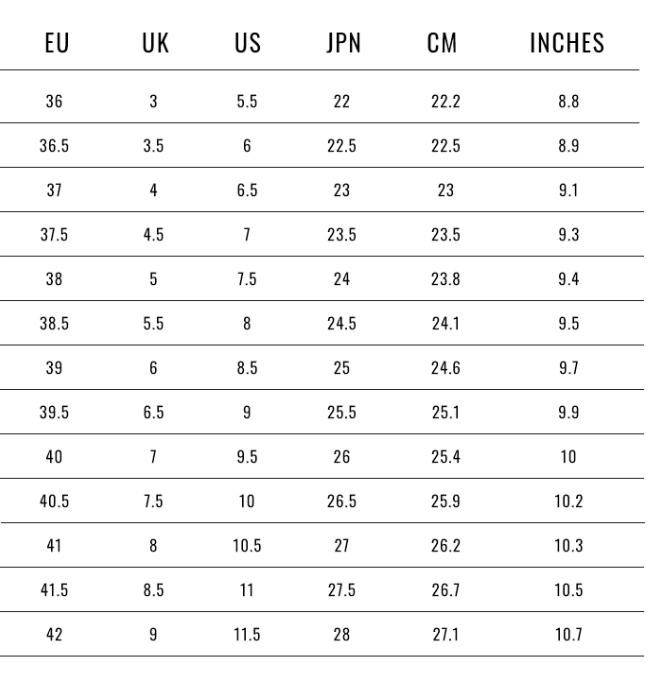Select UK size 7 cell
Screen dimensions: 648x682
(x=153, y=457)
